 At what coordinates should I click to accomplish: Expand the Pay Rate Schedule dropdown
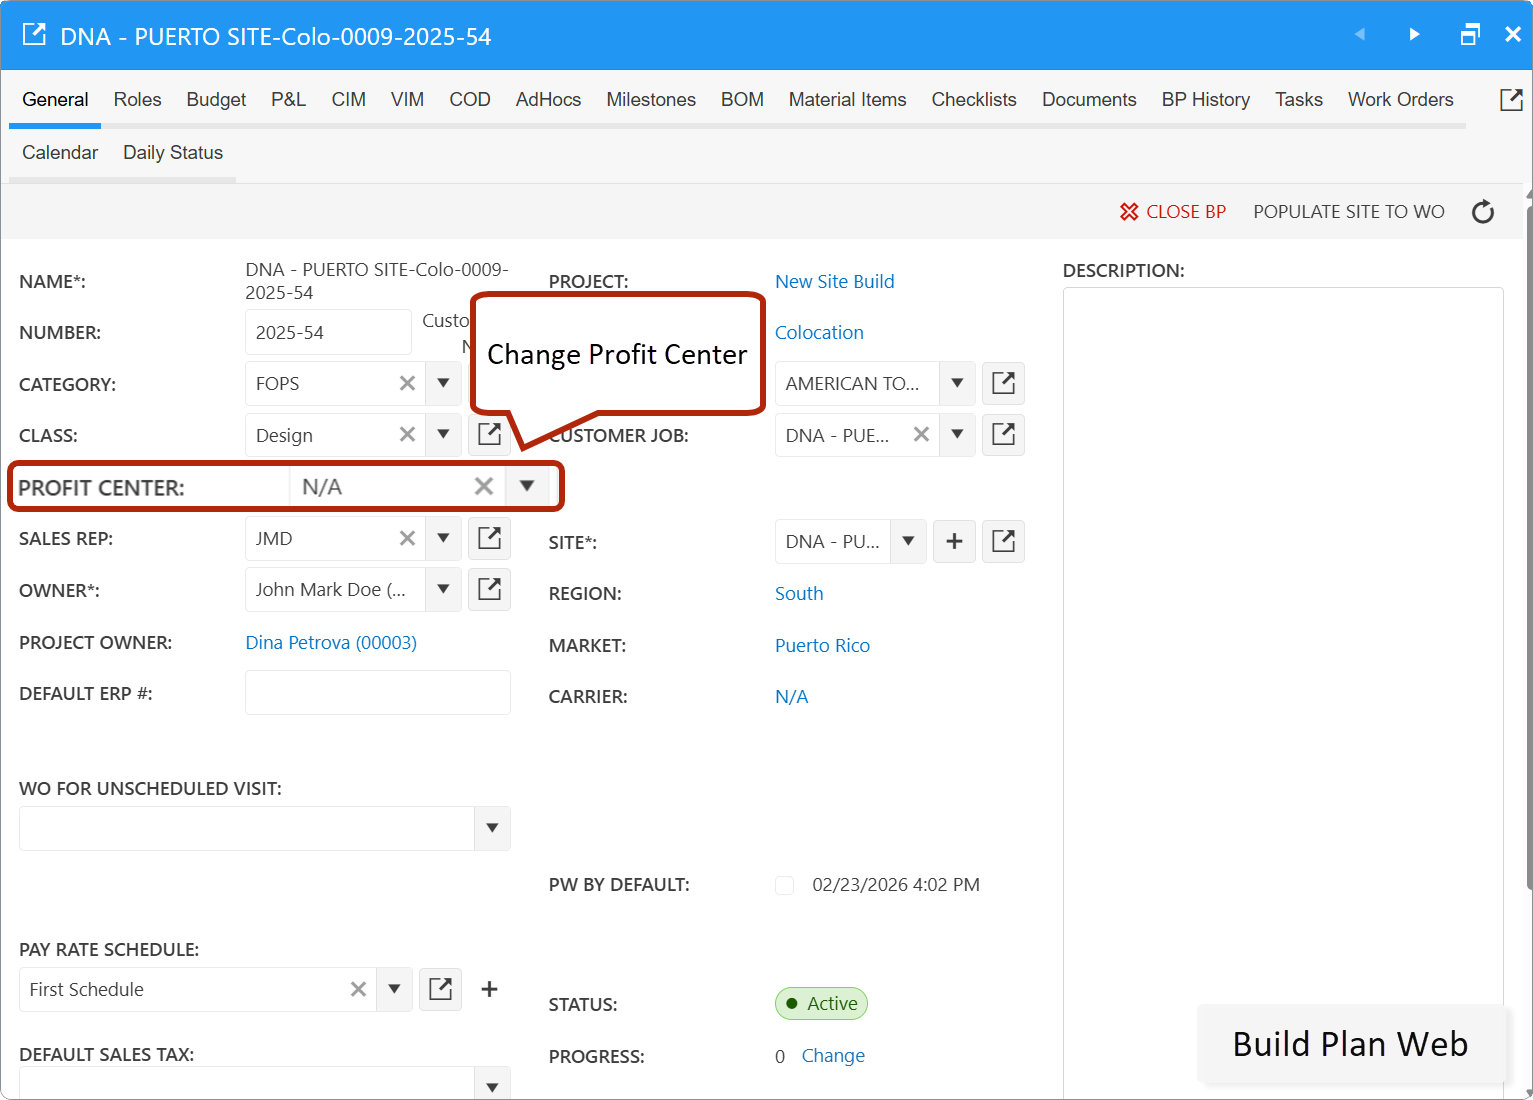[394, 989]
